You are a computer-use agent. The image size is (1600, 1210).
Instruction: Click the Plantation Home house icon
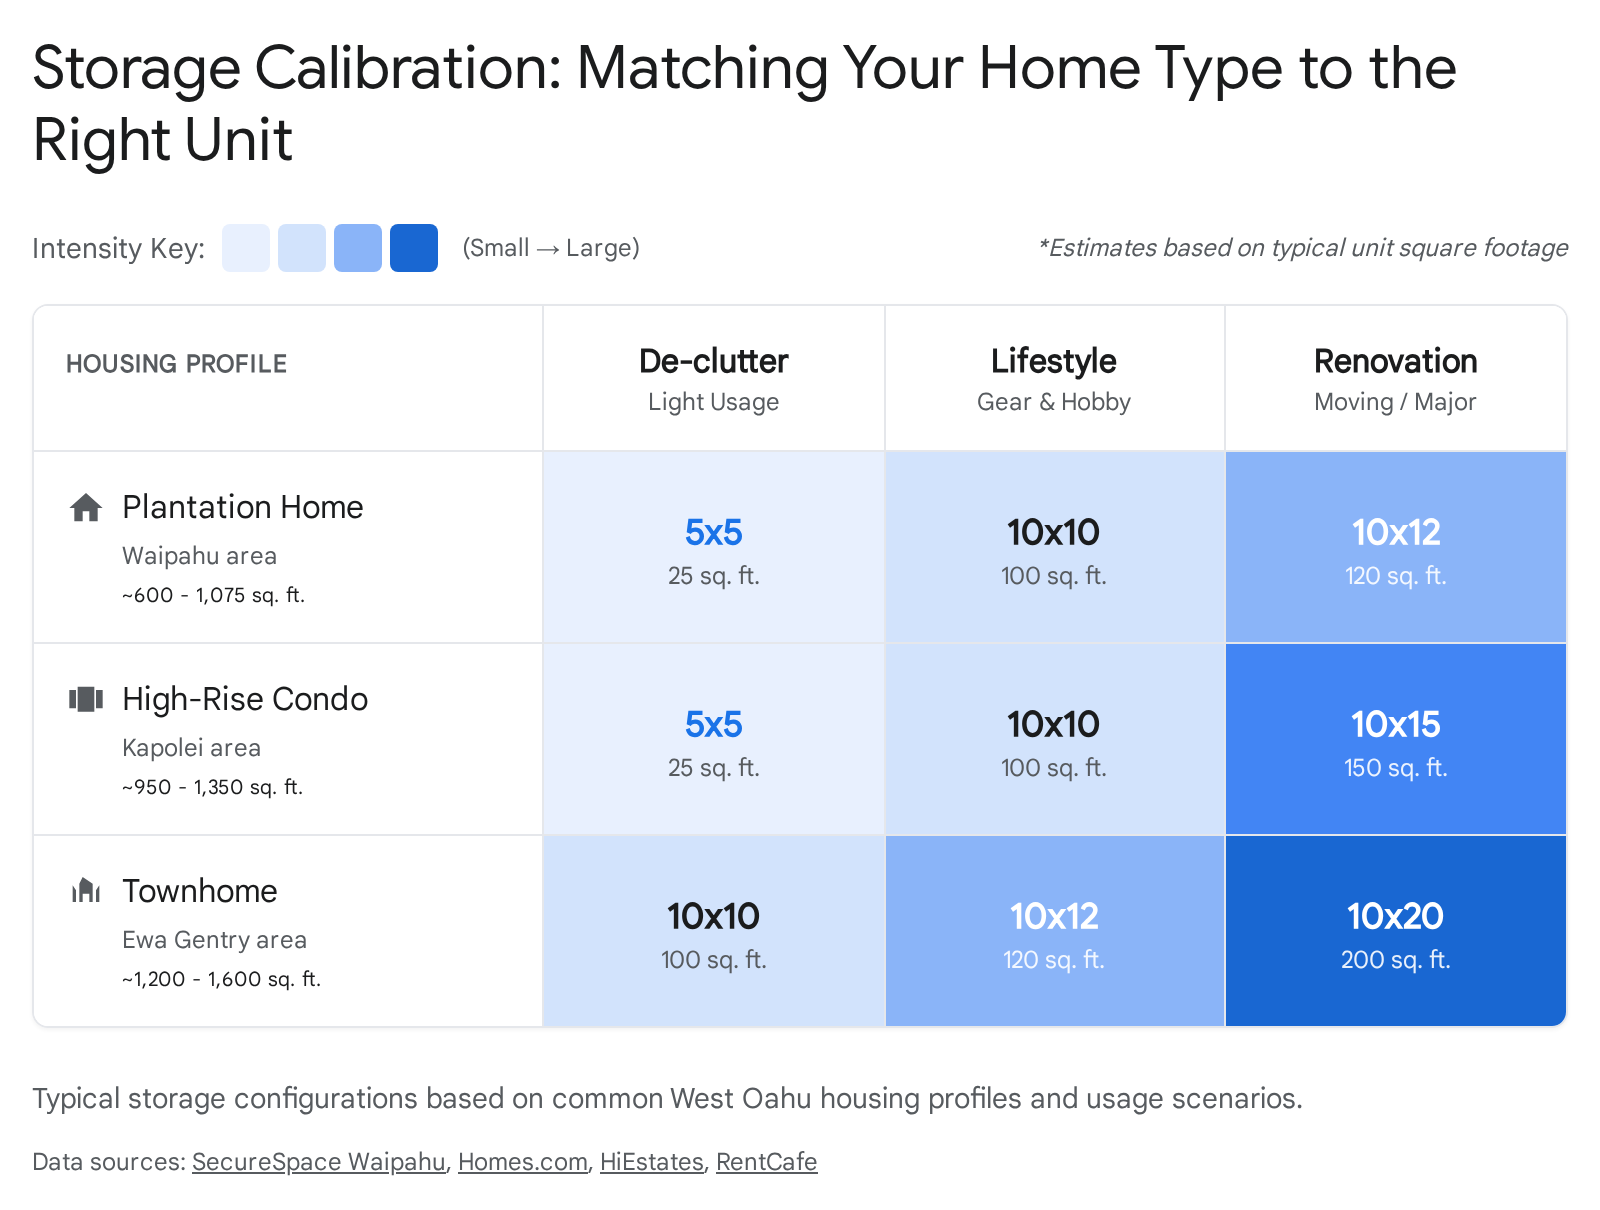(86, 508)
